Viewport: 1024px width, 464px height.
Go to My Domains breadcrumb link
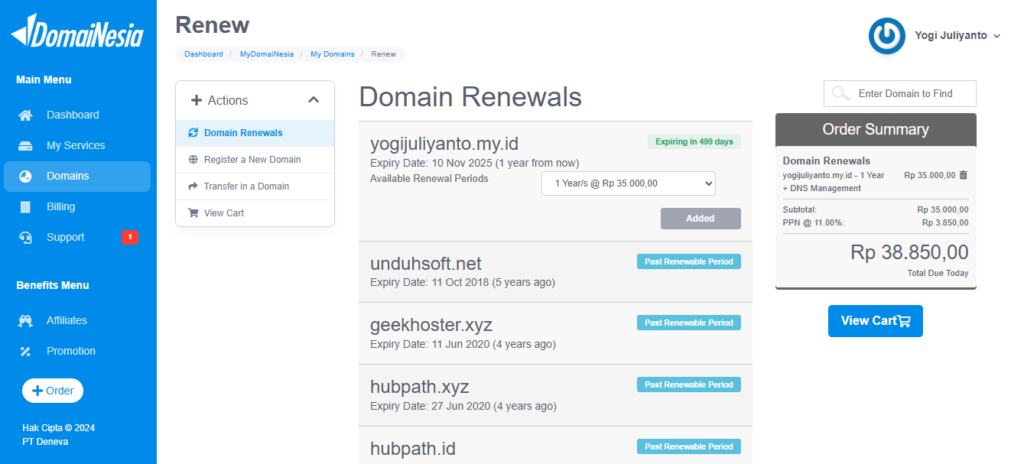[333, 54]
